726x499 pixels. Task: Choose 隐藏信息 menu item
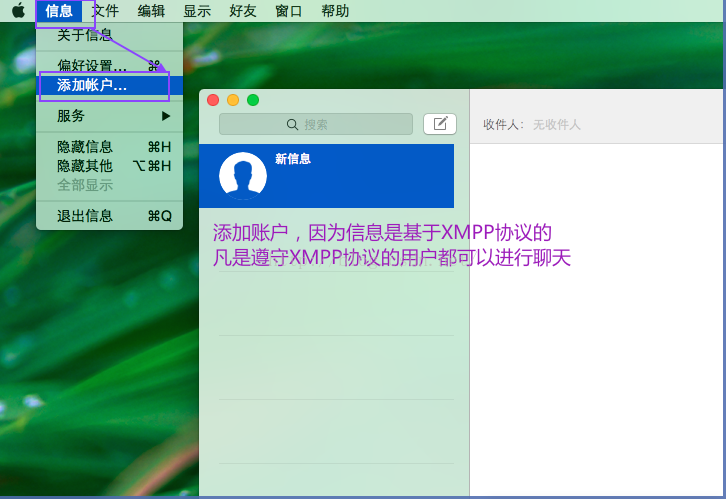tap(110, 147)
